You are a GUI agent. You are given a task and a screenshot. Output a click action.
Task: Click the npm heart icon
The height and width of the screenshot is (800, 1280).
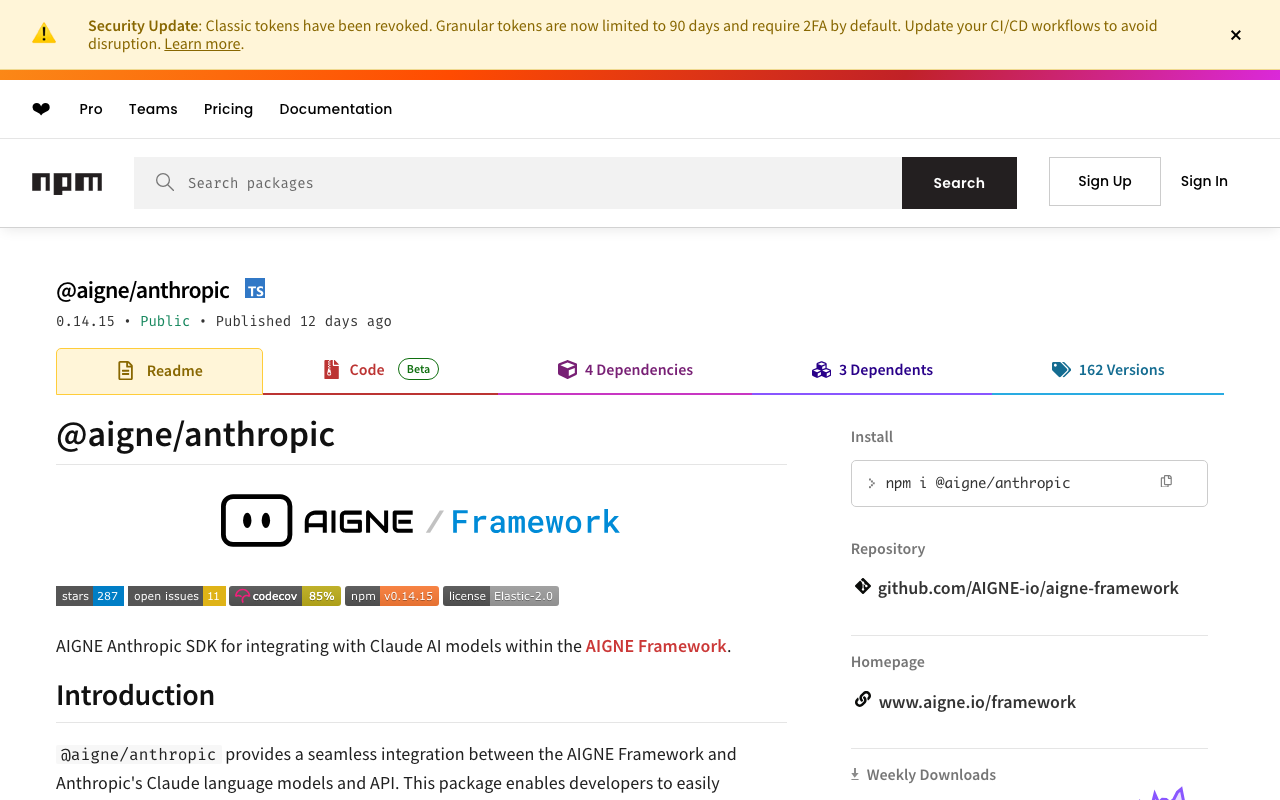41,109
